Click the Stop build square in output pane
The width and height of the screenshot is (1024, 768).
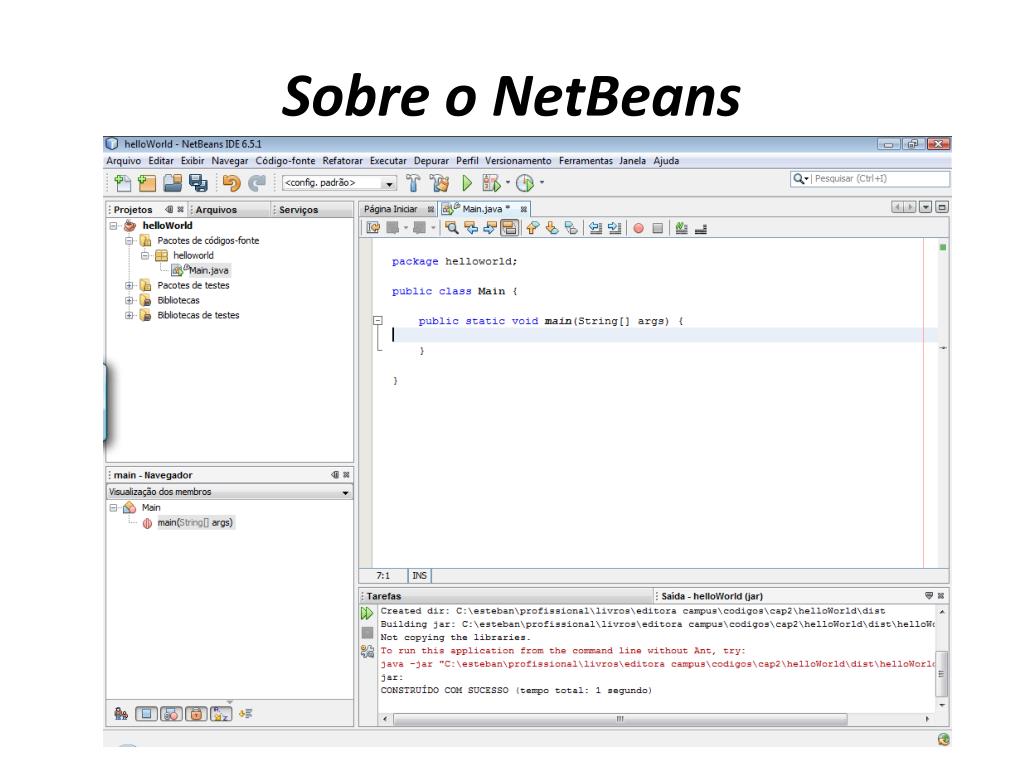(367, 632)
